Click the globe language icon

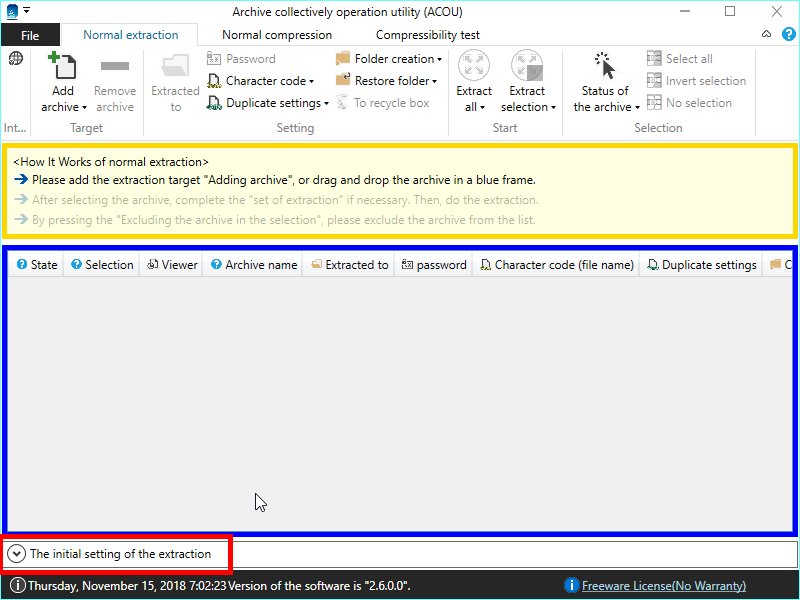pyautogui.click(x=16, y=59)
